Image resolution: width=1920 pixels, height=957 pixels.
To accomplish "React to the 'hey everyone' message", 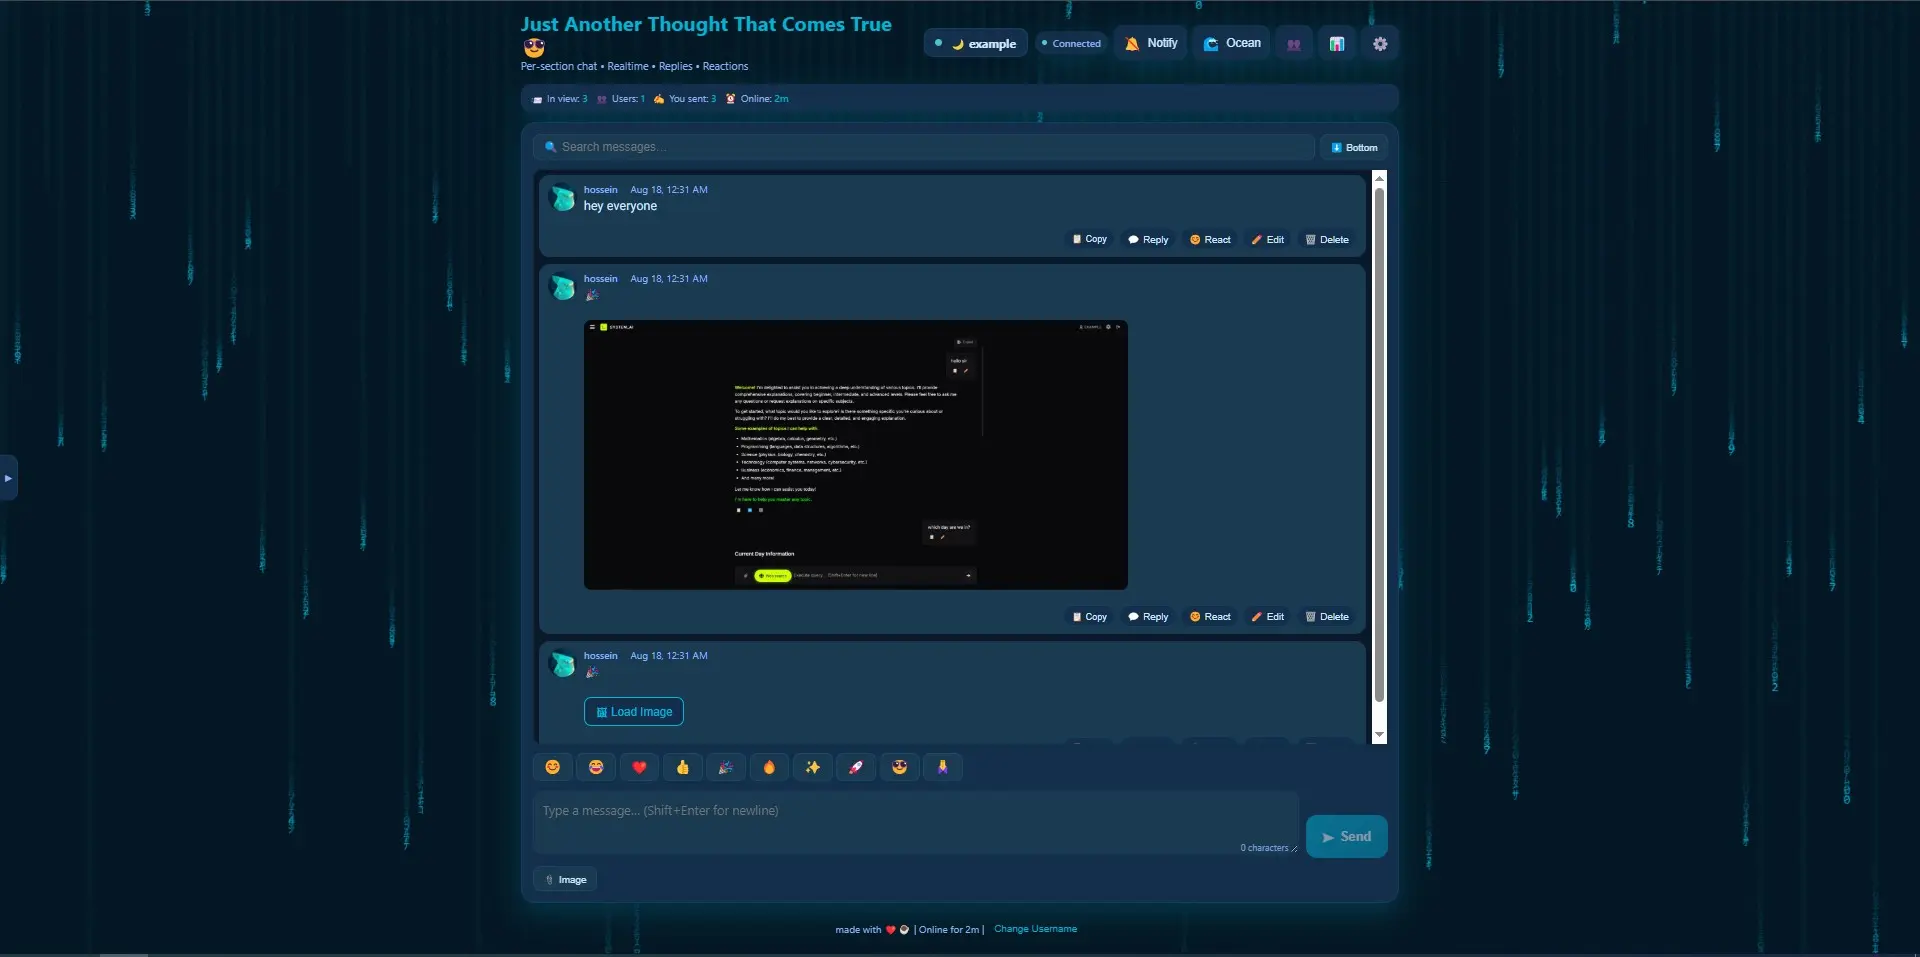I will [x=1210, y=240].
